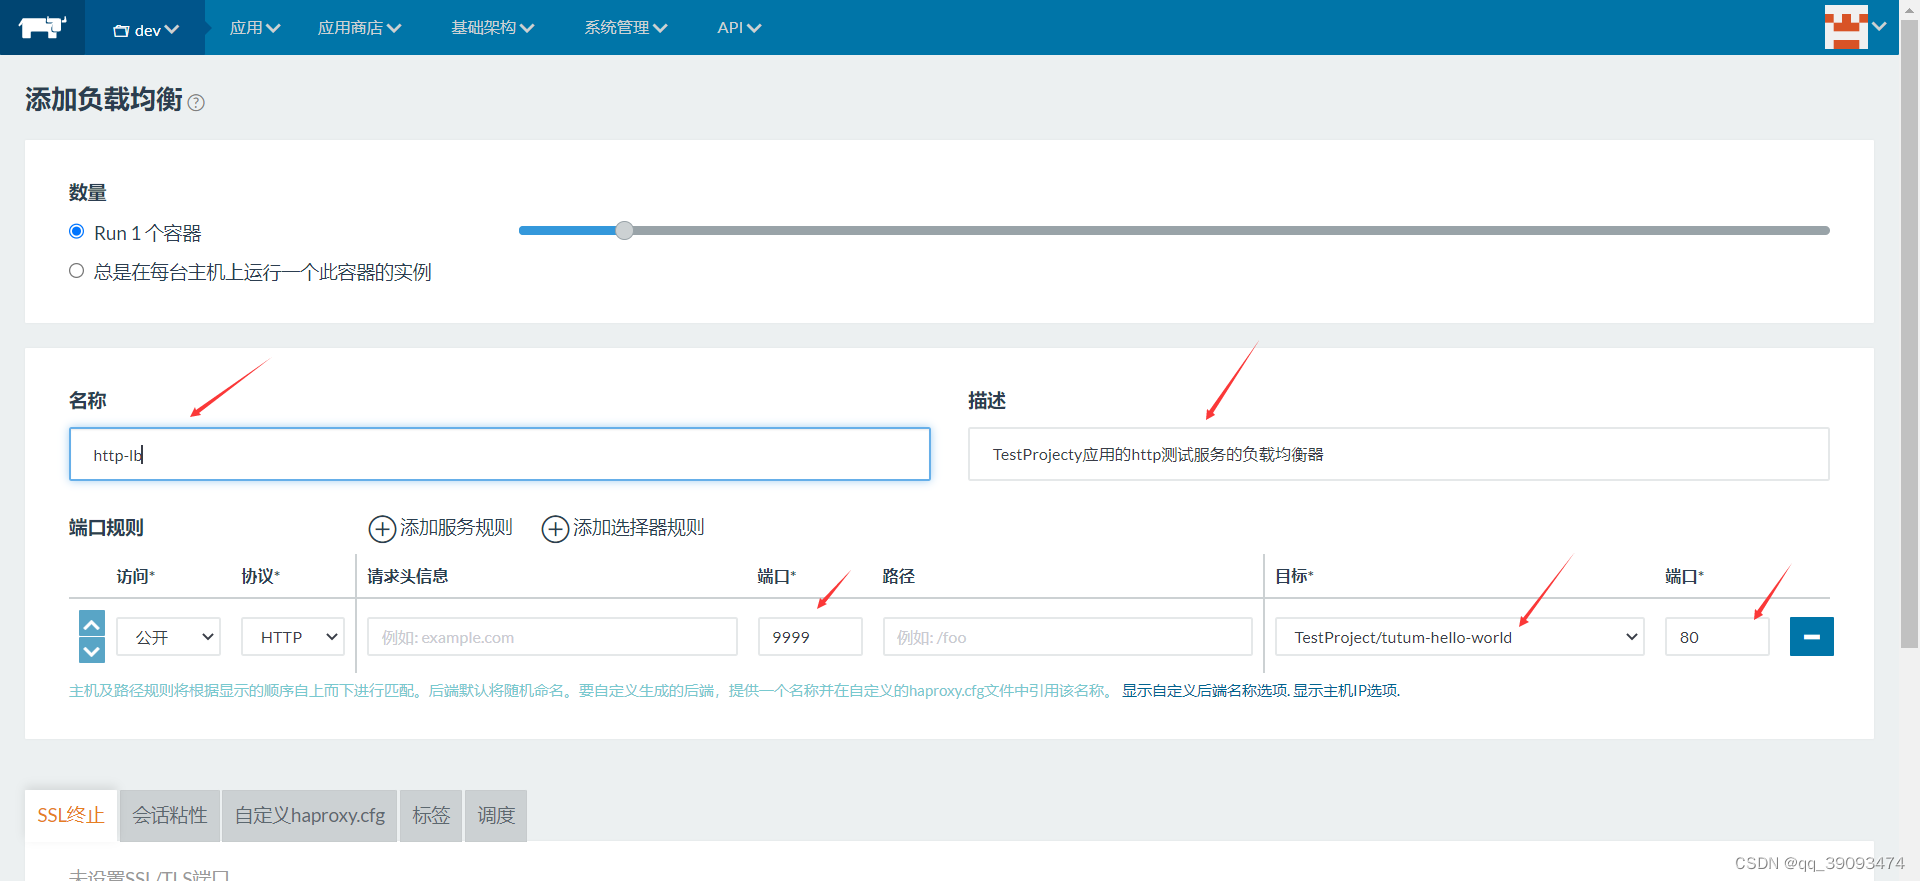Select 总是在每台主机上运行一个此容器的实例 radio
This screenshot has width=1920, height=881.
(x=76, y=271)
